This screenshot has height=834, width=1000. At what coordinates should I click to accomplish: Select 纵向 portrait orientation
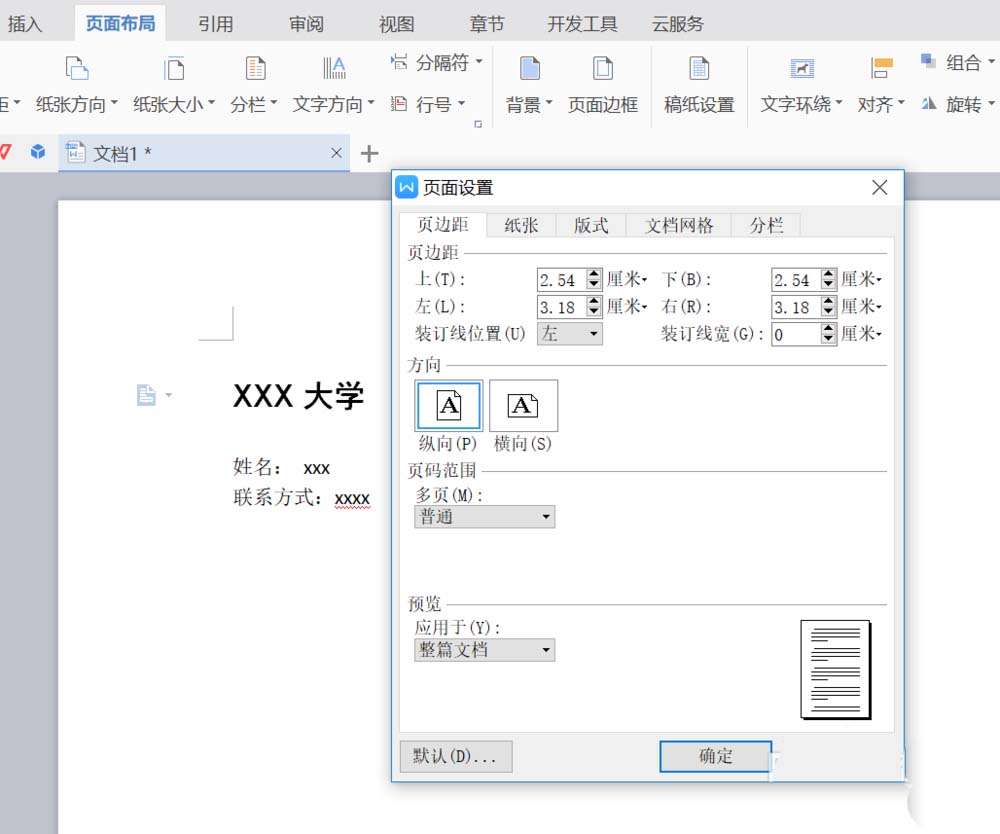click(x=448, y=406)
